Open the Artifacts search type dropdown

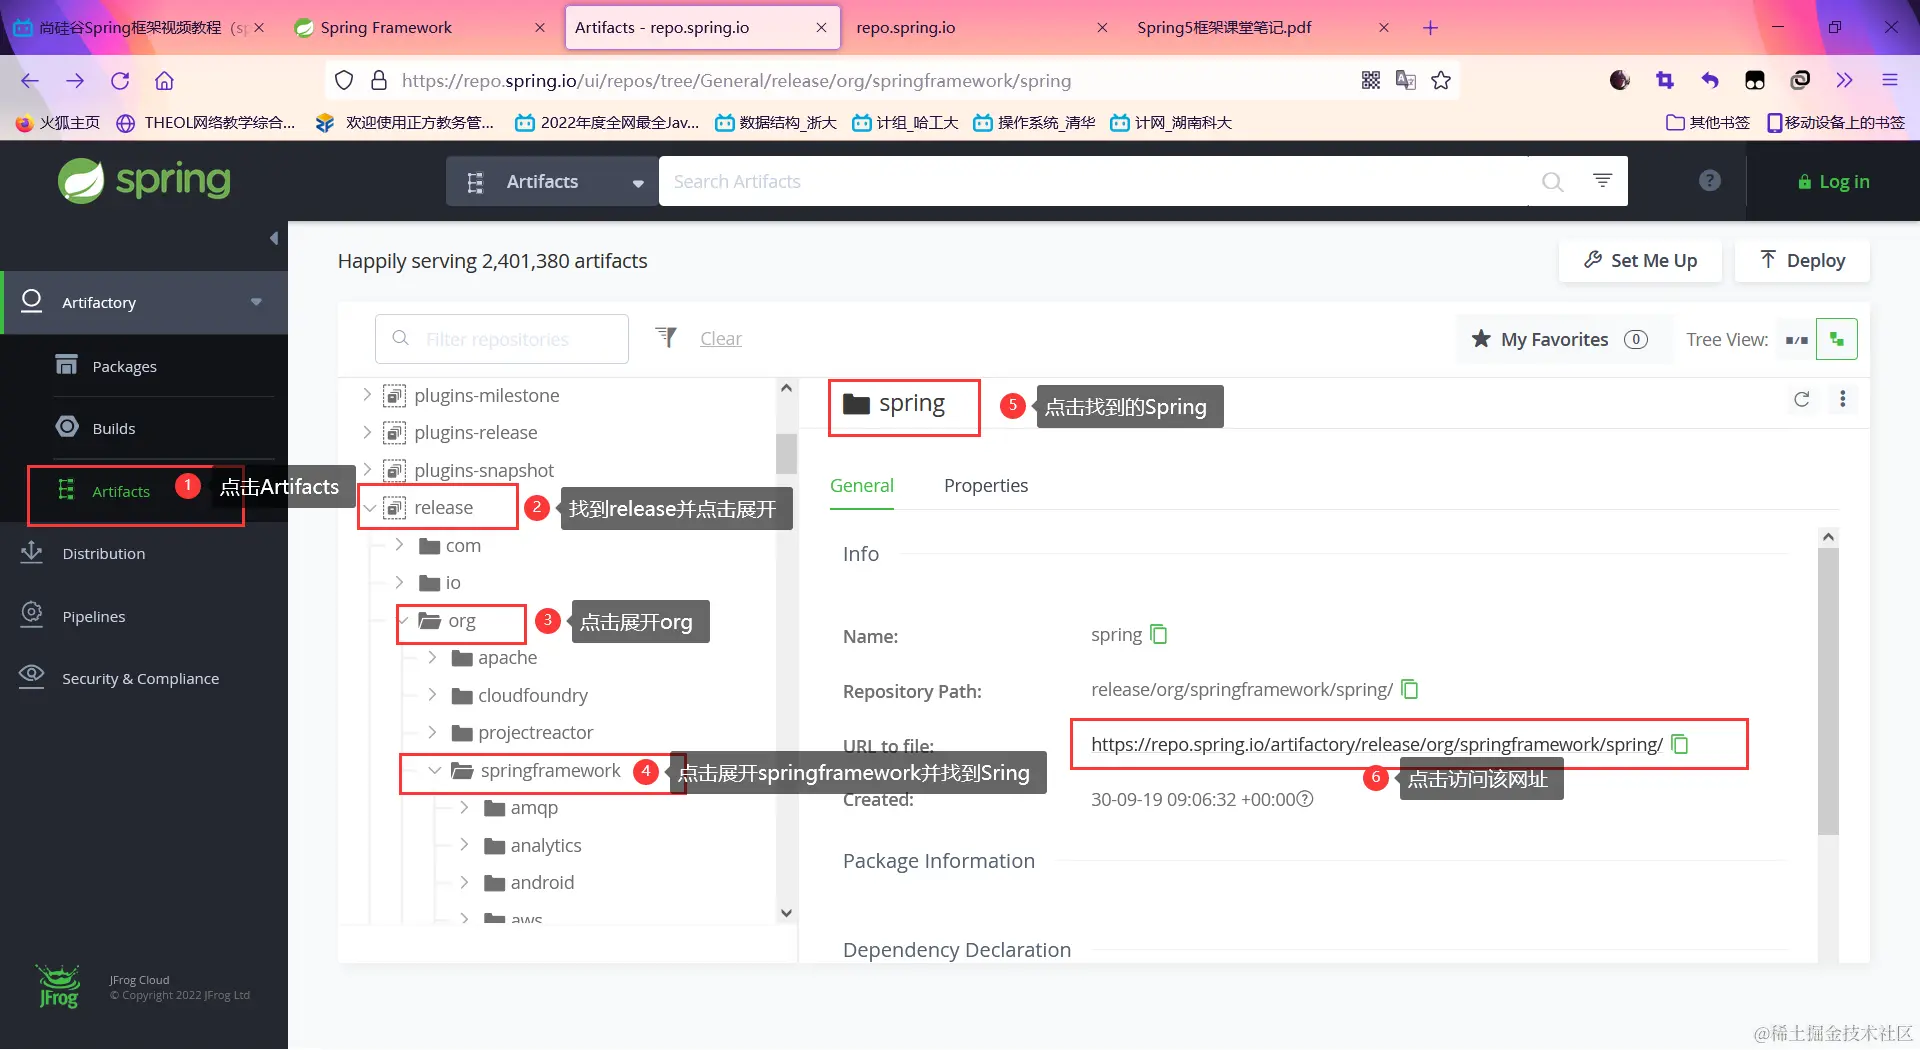click(552, 182)
